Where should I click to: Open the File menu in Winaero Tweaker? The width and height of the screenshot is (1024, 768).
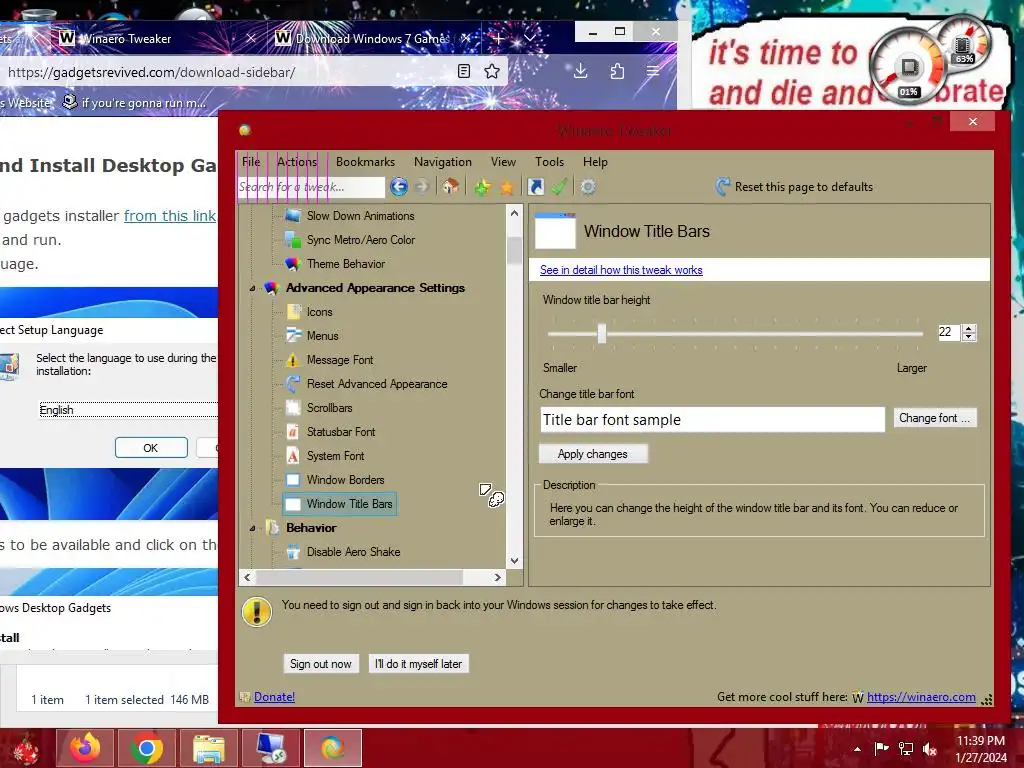tap(251, 161)
